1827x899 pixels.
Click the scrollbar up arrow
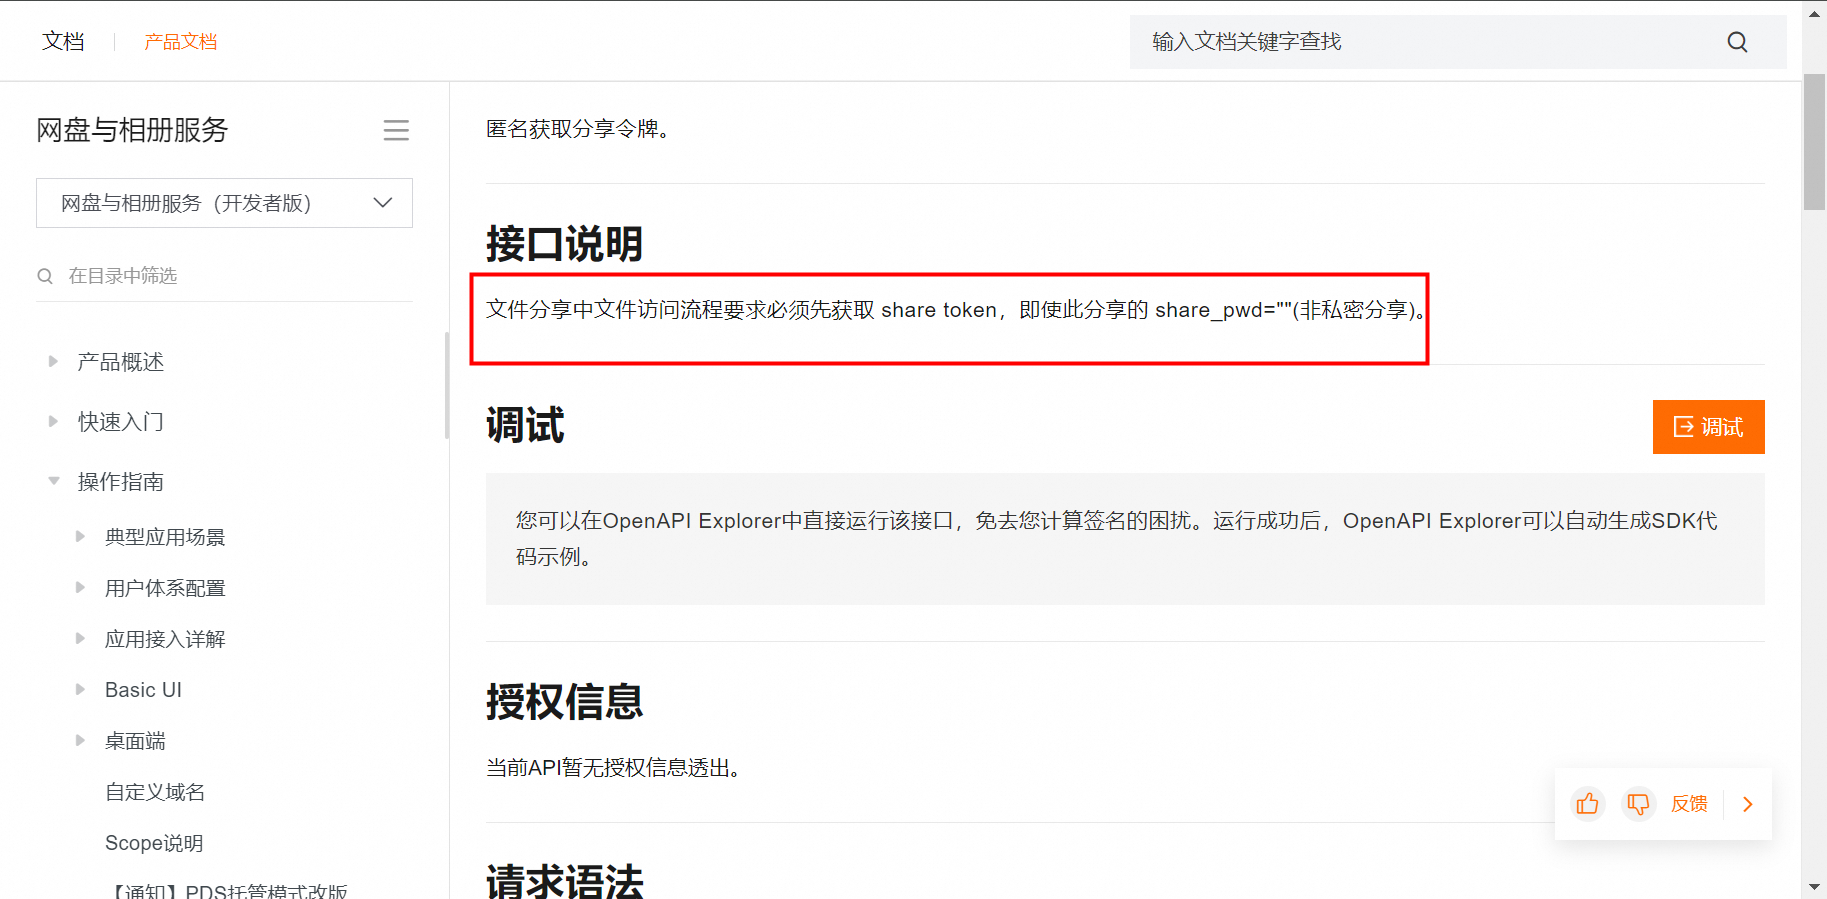pos(1814,12)
